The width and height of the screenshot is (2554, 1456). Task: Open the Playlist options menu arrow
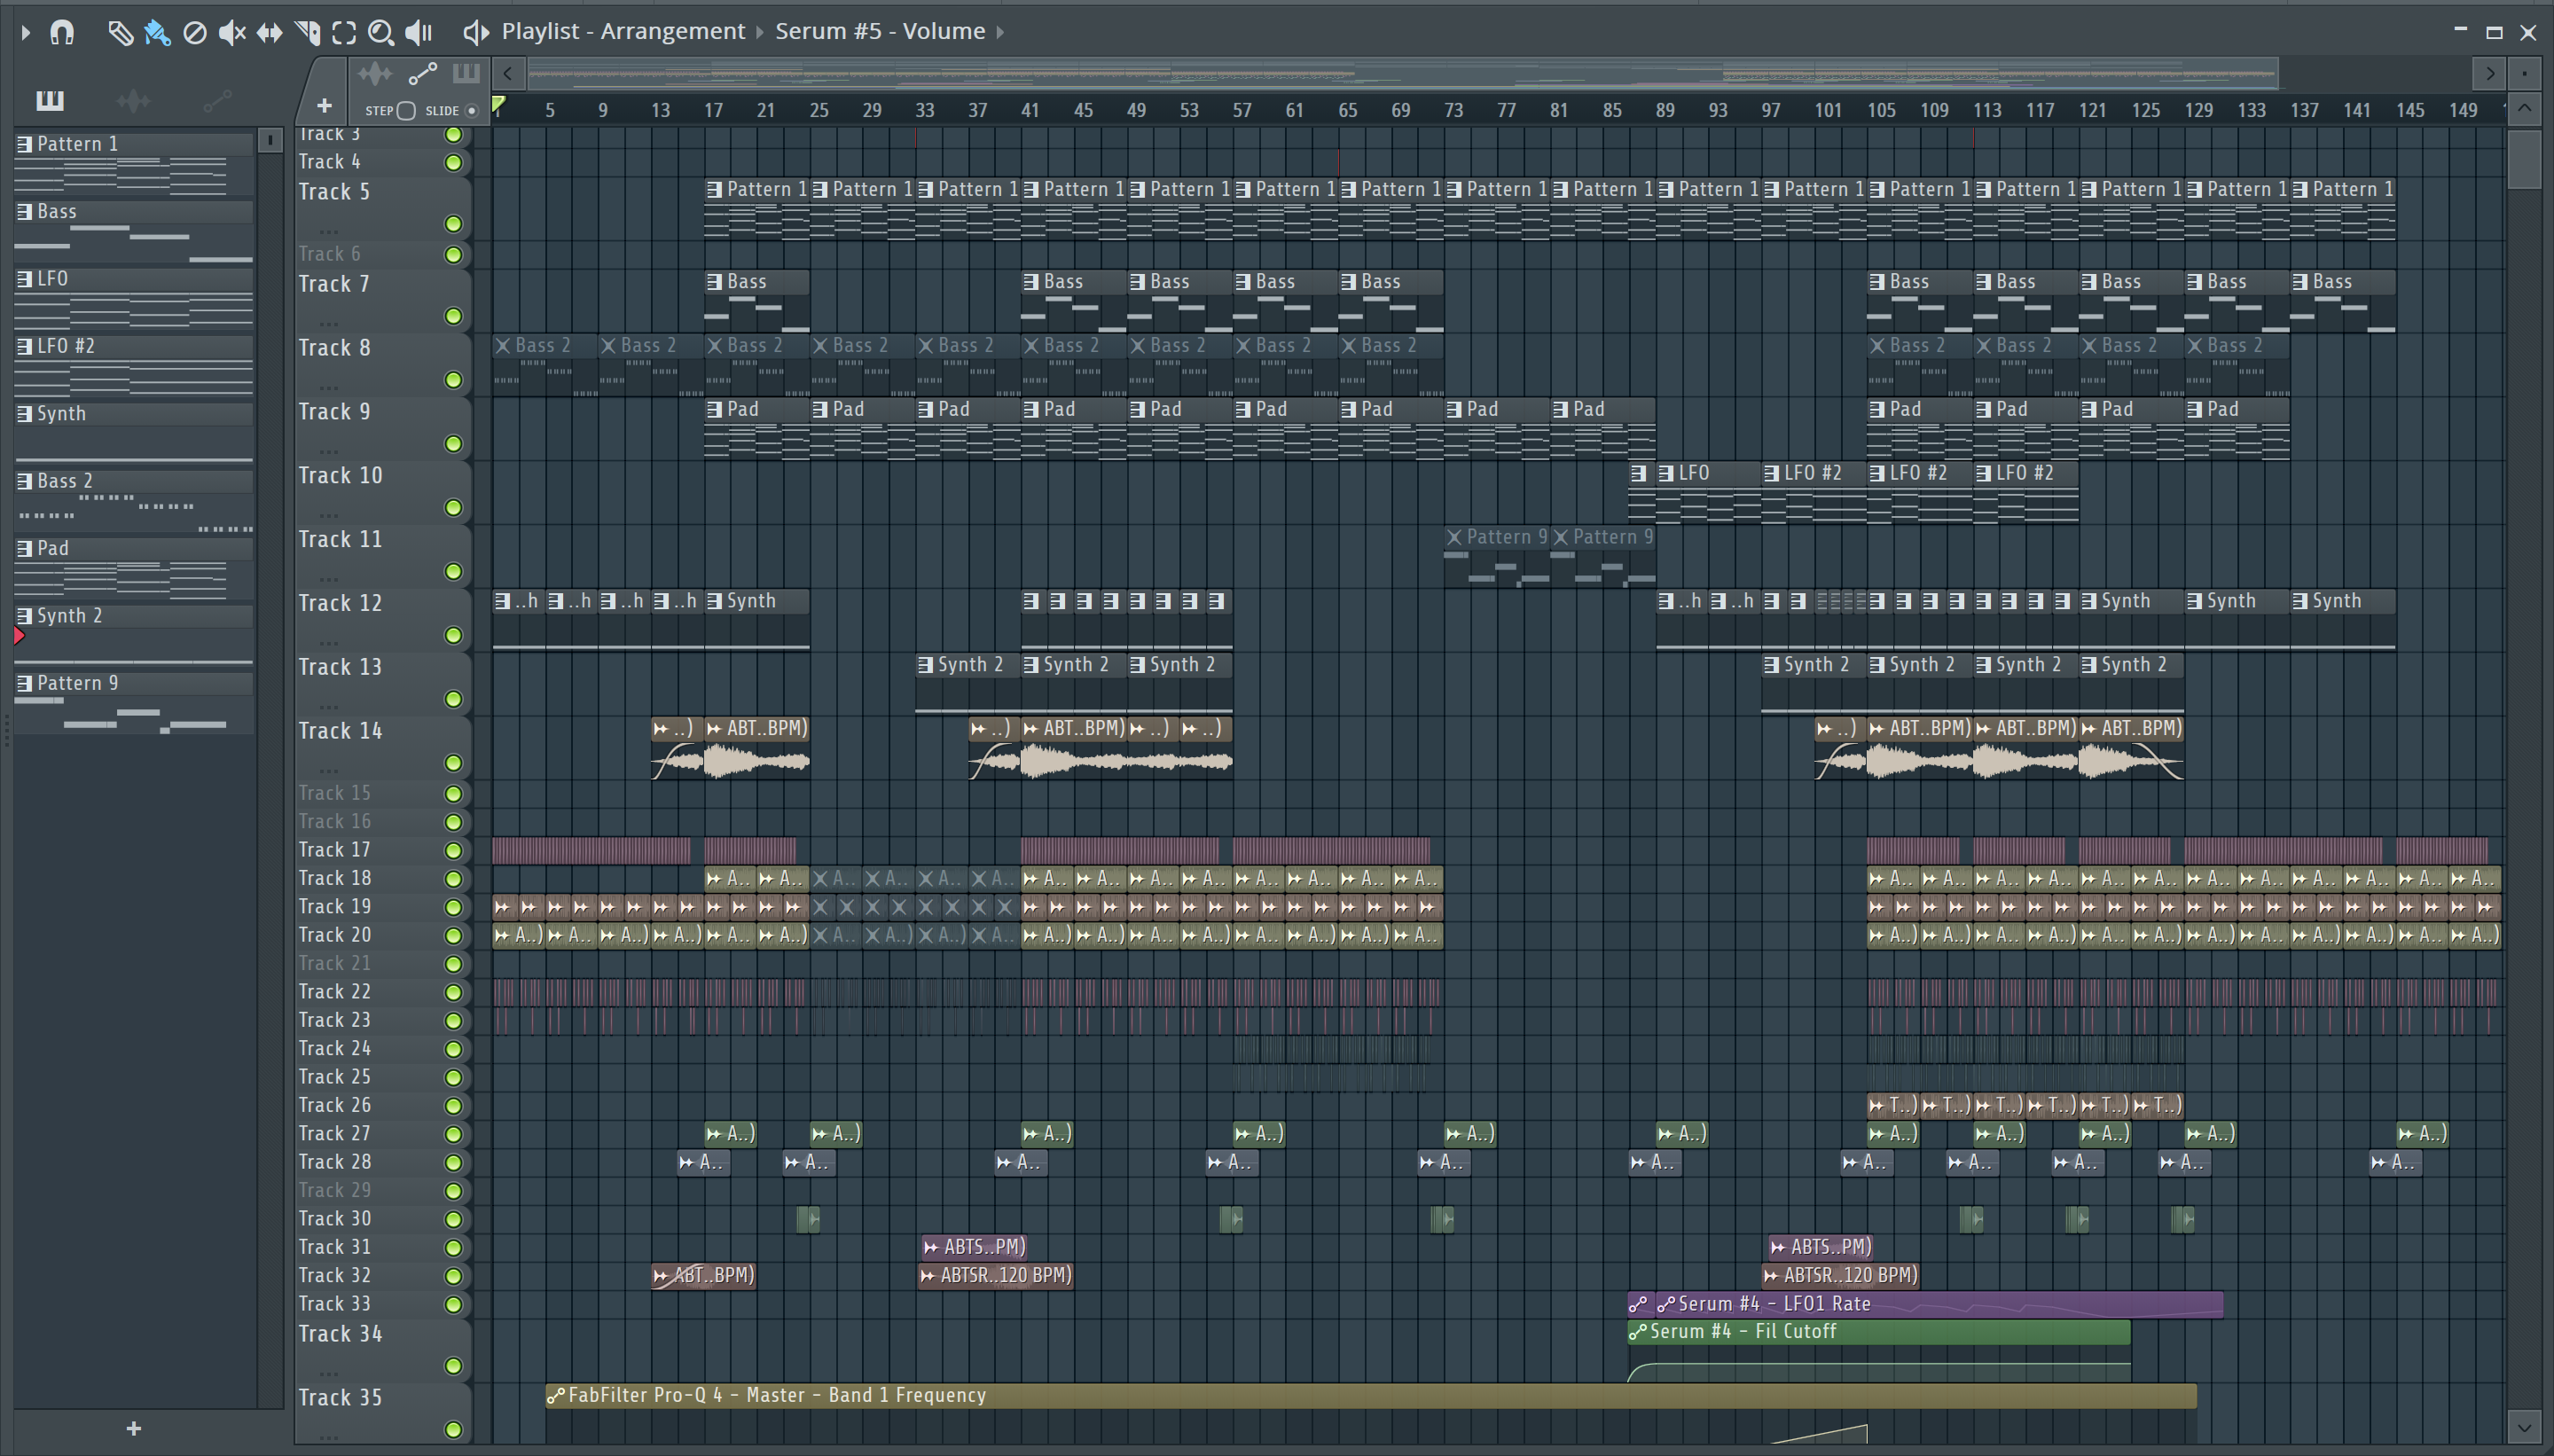click(26, 32)
